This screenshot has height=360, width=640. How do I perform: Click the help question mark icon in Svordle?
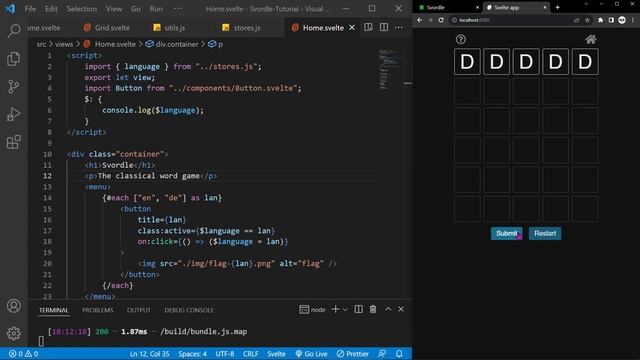click(461, 39)
